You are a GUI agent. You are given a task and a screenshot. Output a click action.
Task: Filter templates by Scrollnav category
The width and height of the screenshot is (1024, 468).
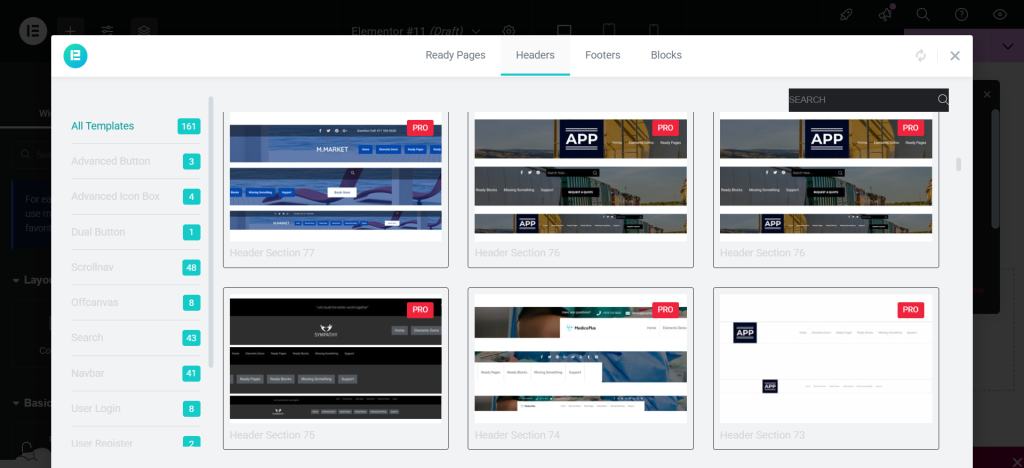point(96,267)
